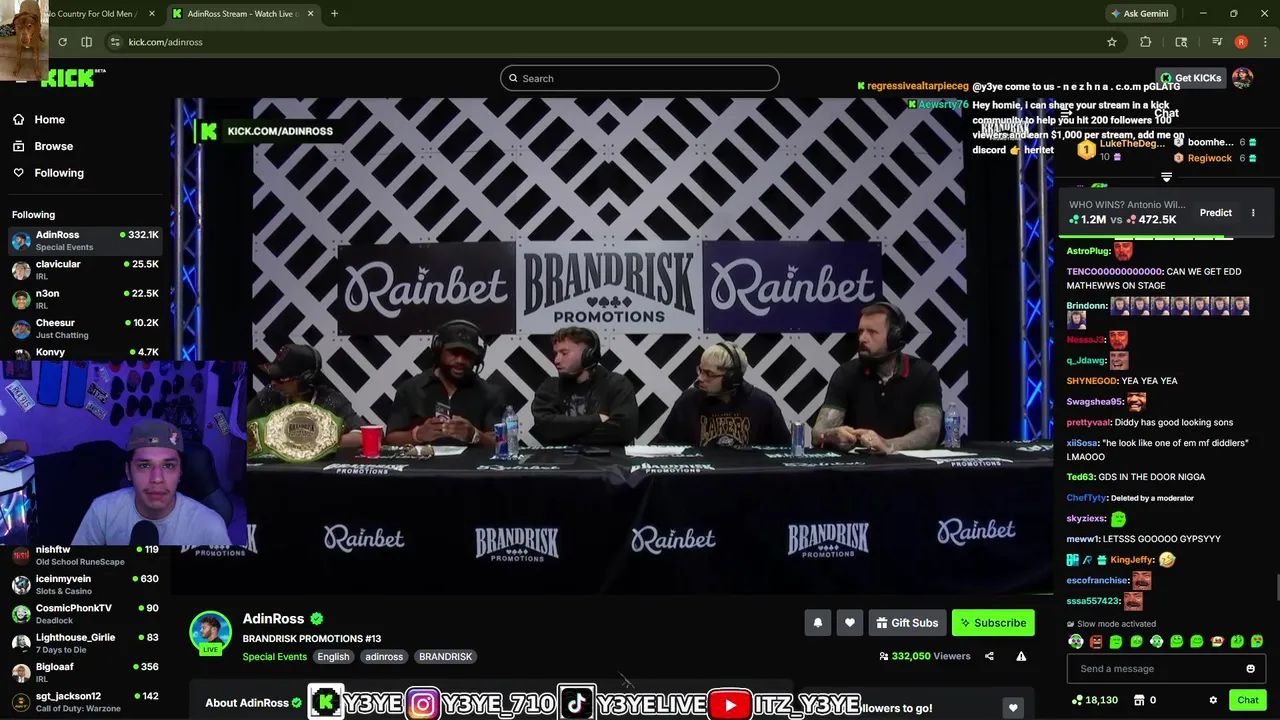Open sgt_jackson12 channel in the sidebar
Image resolution: width=1280 pixels, height=720 pixels.
[x=85, y=701]
